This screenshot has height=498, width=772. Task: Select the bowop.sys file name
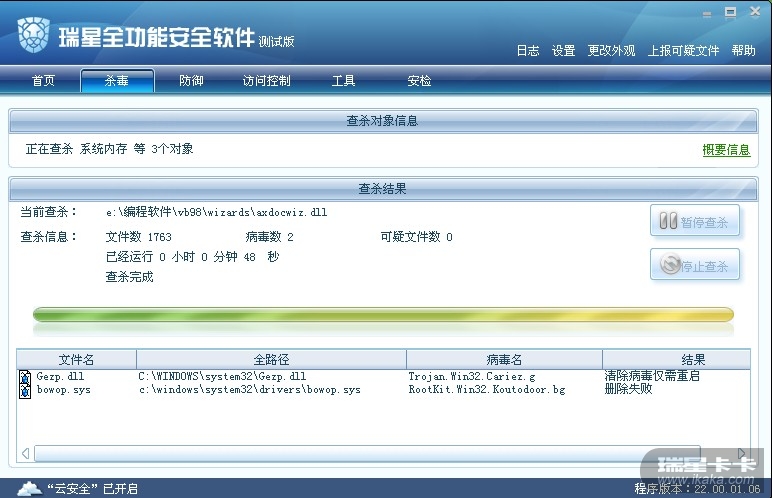click(x=64, y=390)
